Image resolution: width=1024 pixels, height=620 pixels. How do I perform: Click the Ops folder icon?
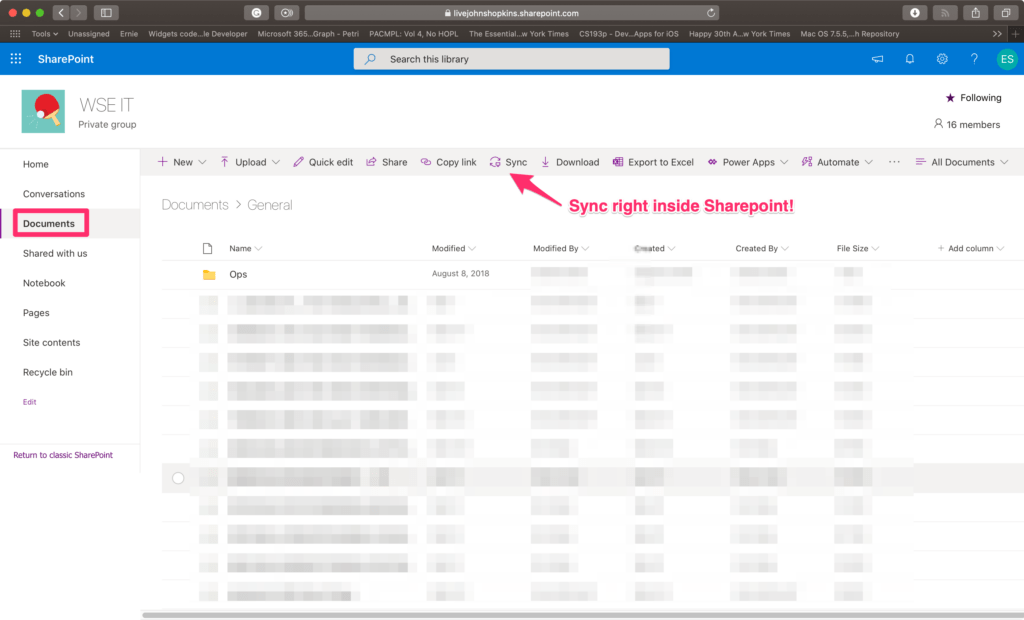[209, 274]
